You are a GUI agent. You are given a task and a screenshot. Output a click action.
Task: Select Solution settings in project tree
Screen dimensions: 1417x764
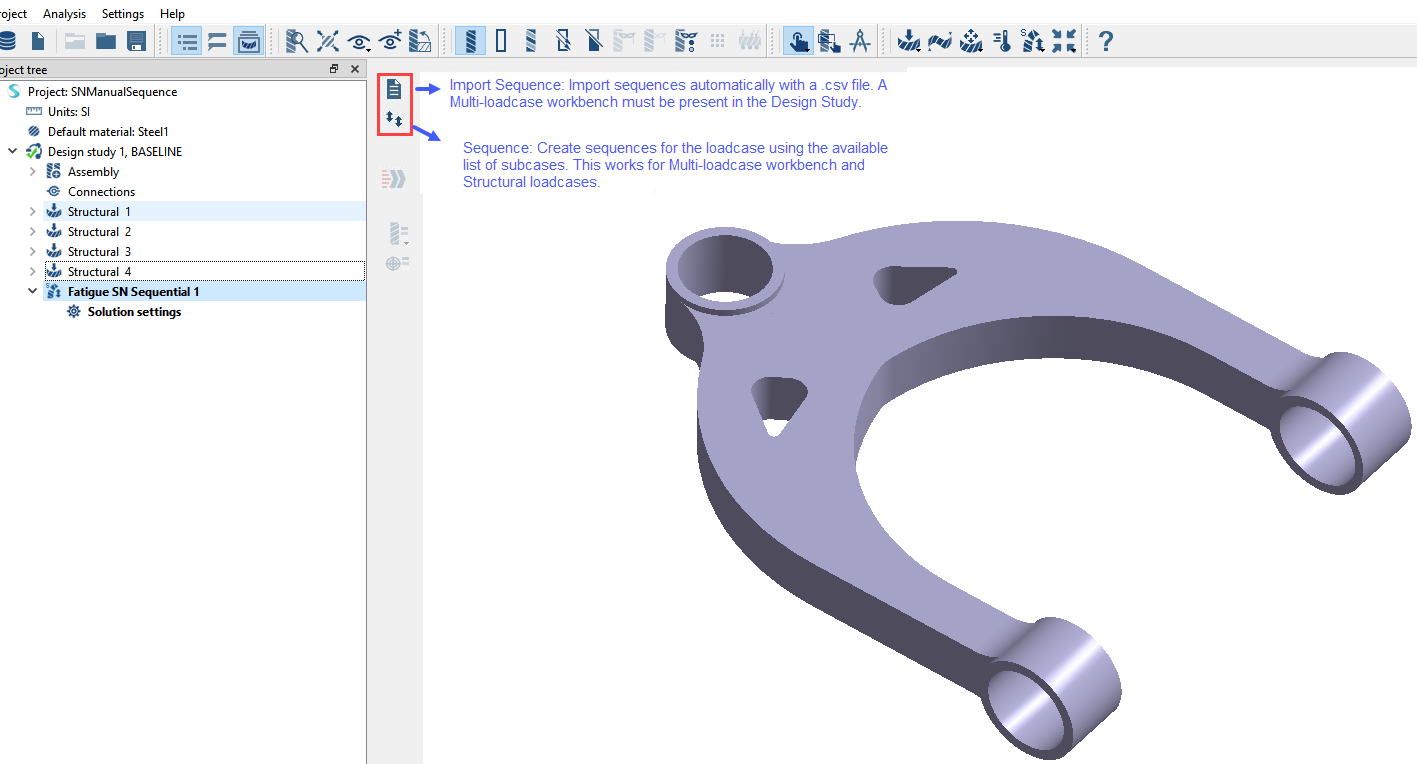[x=134, y=312]
